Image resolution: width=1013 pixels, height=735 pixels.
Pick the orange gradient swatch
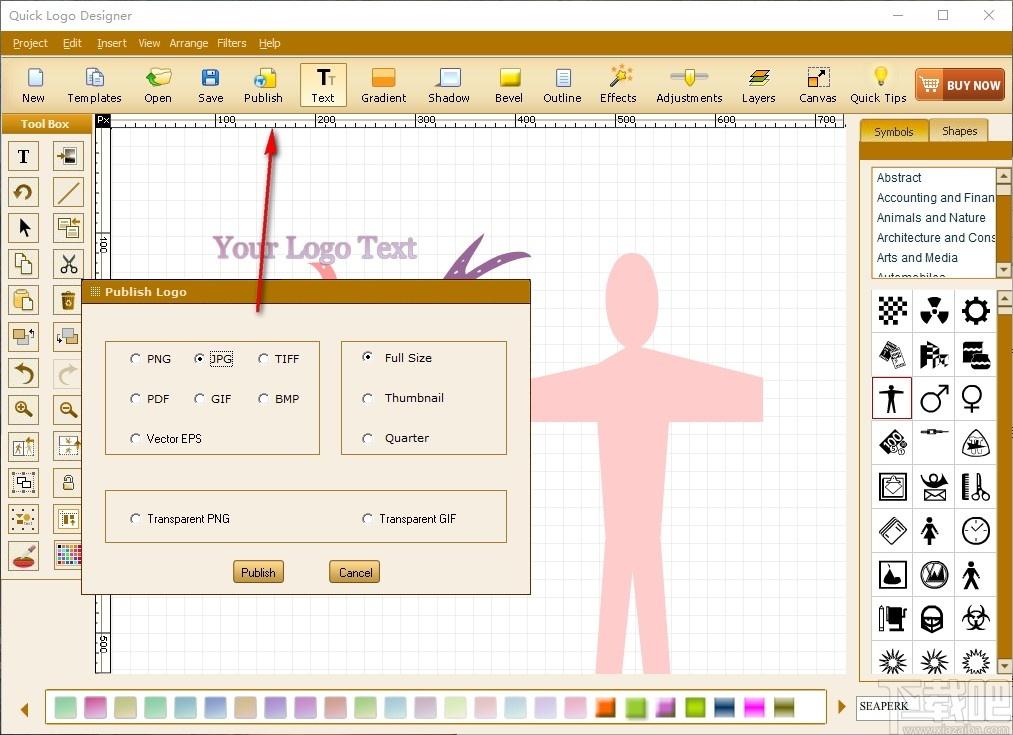[x=605, y=707]
